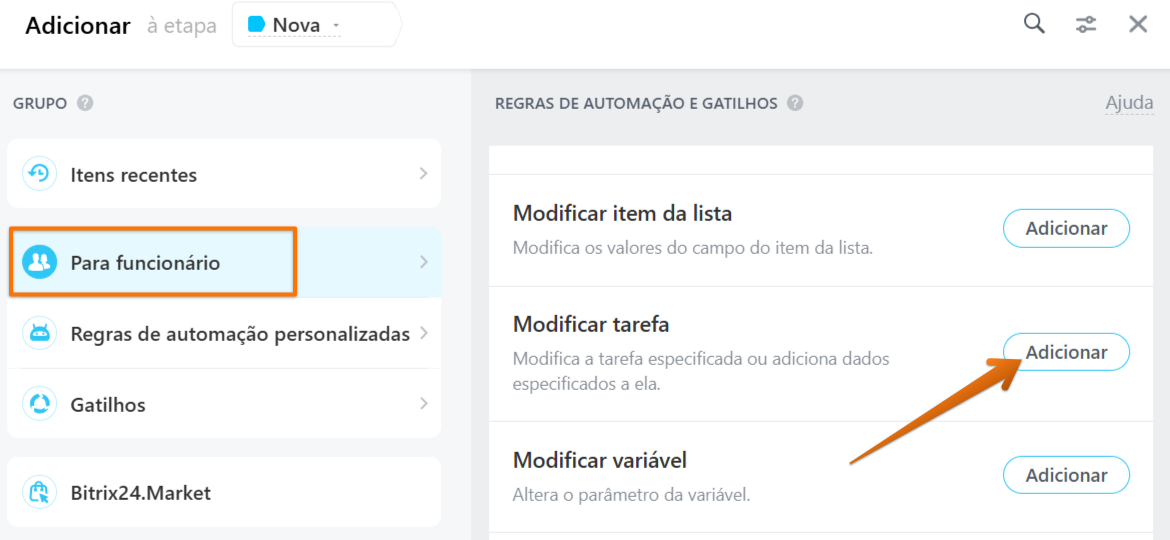Select Regras de automação personalizadas group
Viewport: 1170px width, 540px height.
(224, 333)
